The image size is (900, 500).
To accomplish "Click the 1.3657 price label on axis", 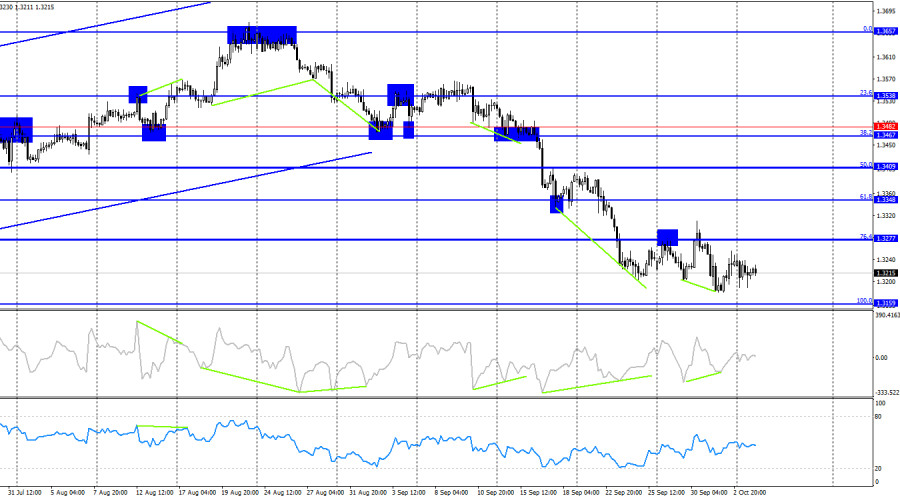I will 886,32.
